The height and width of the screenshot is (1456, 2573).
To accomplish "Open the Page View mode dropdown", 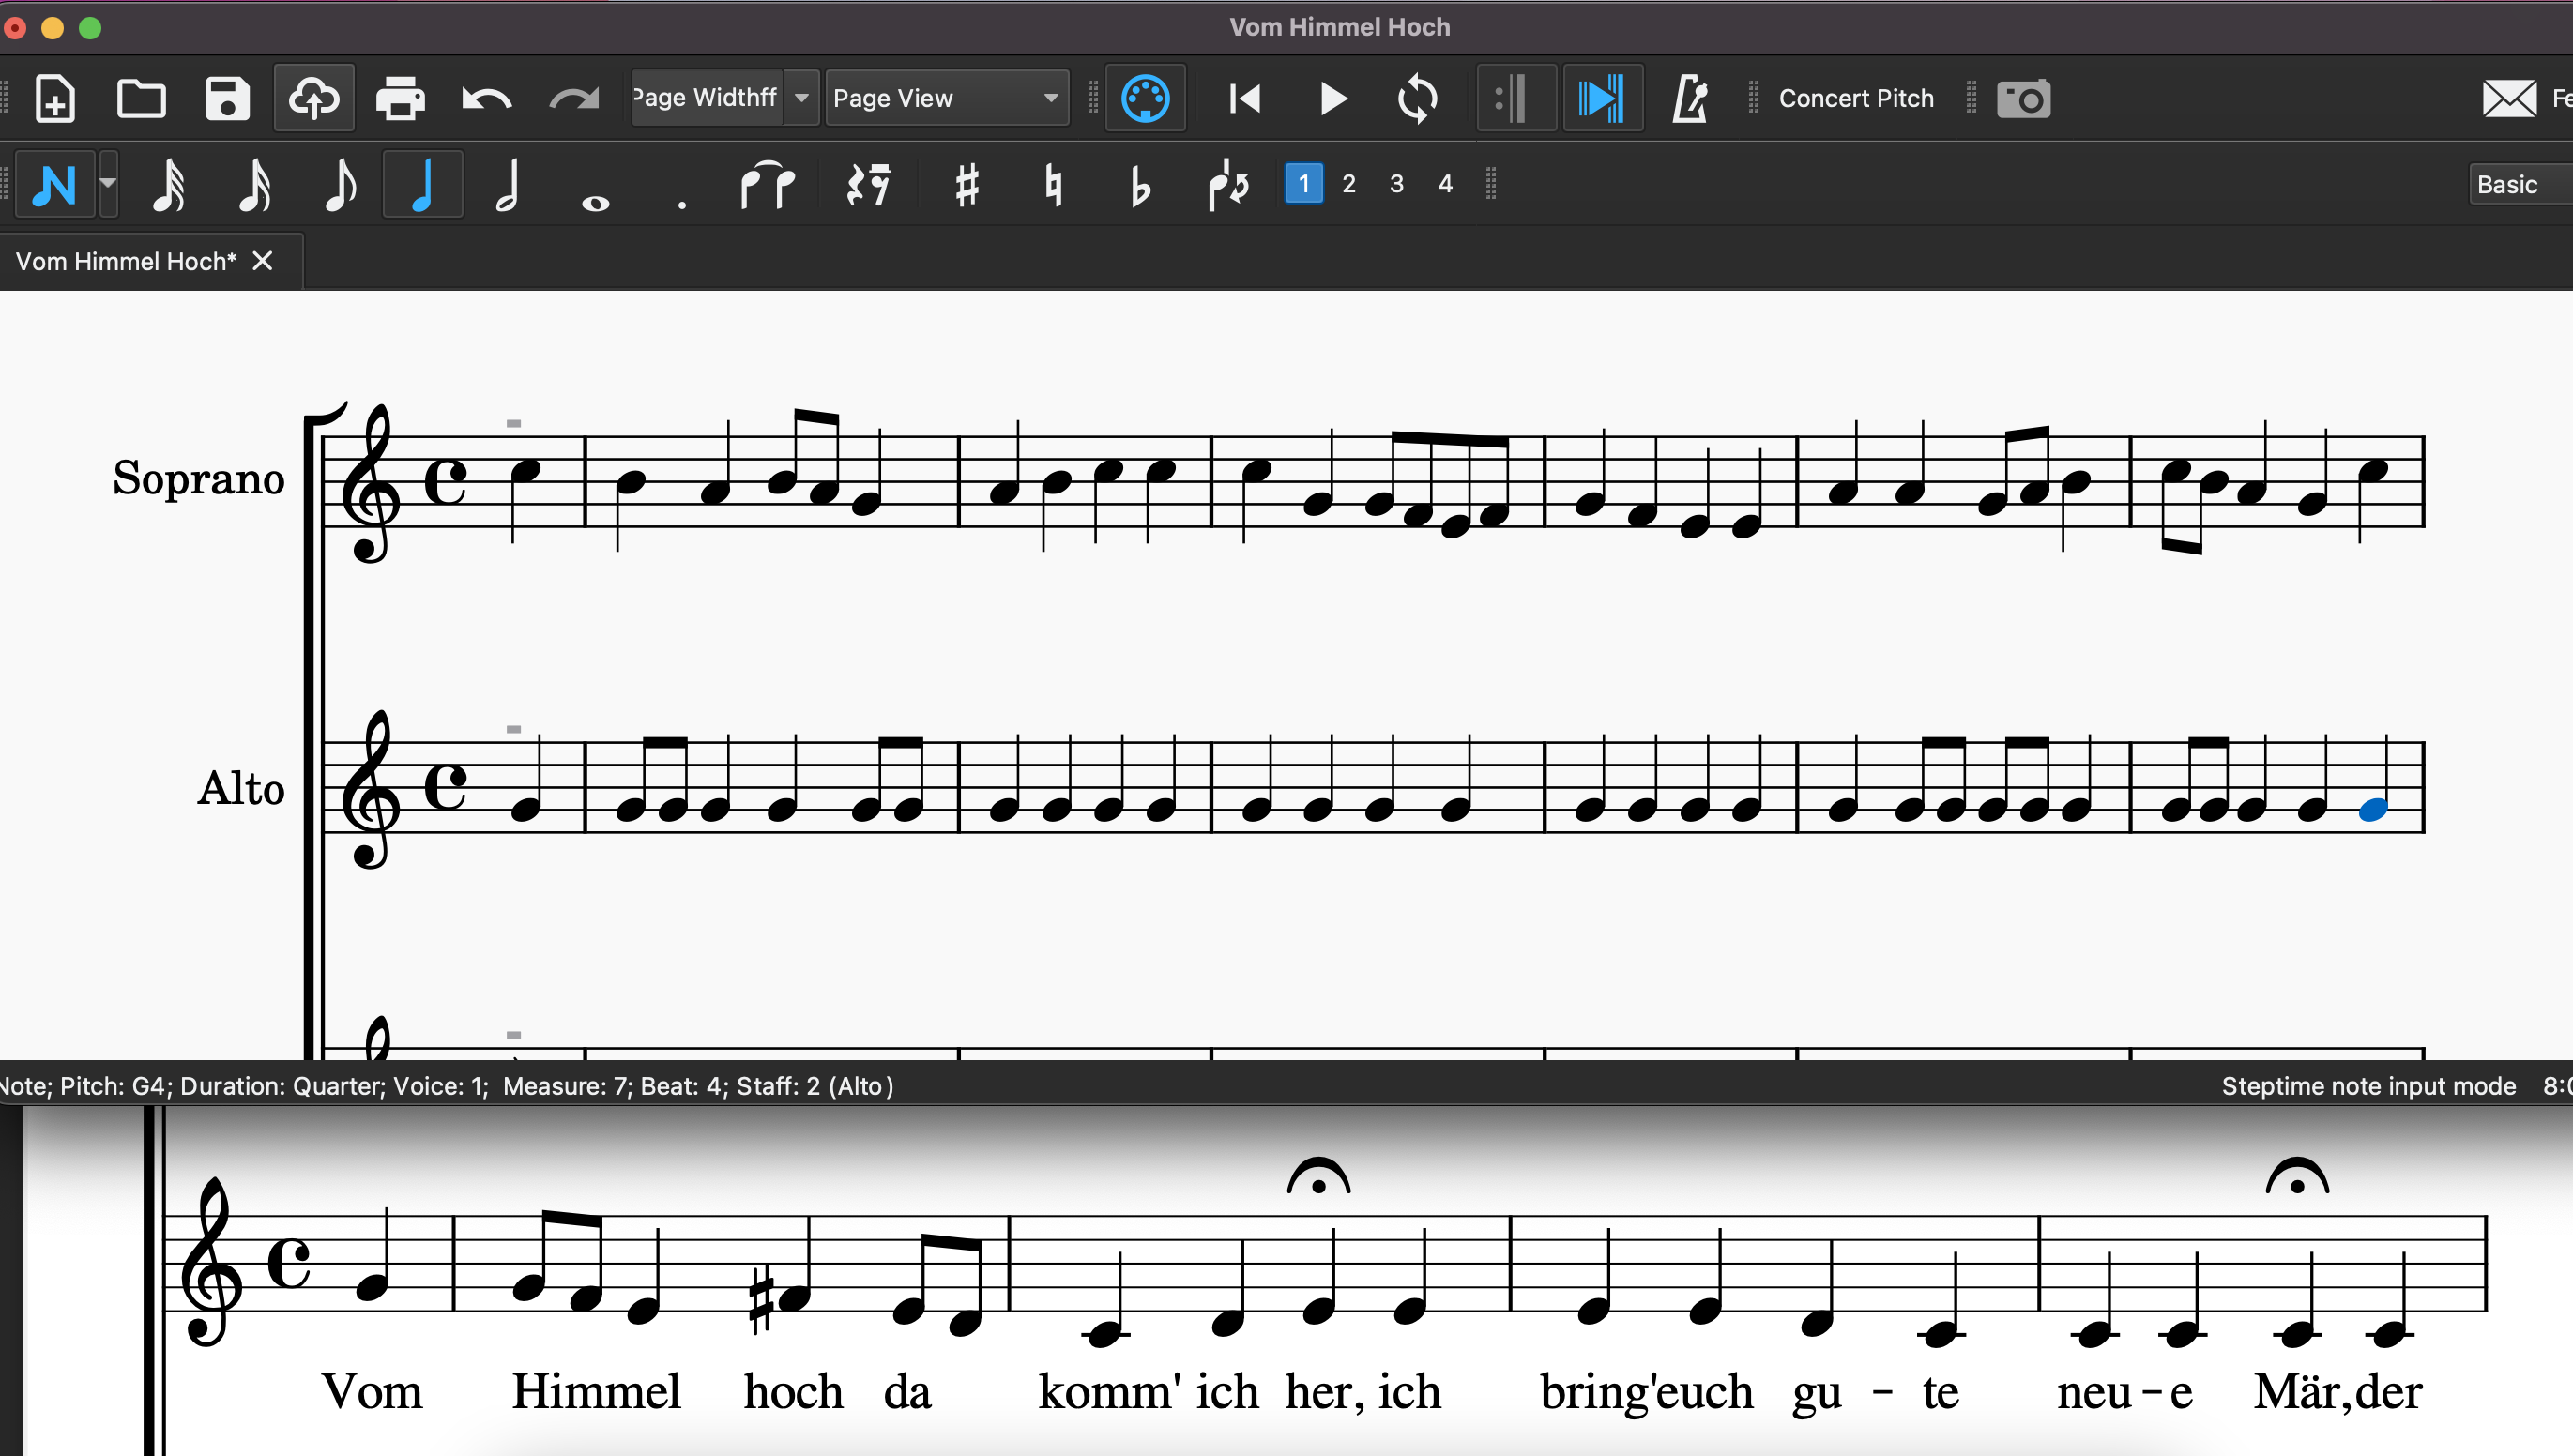I will click(946, 98).
